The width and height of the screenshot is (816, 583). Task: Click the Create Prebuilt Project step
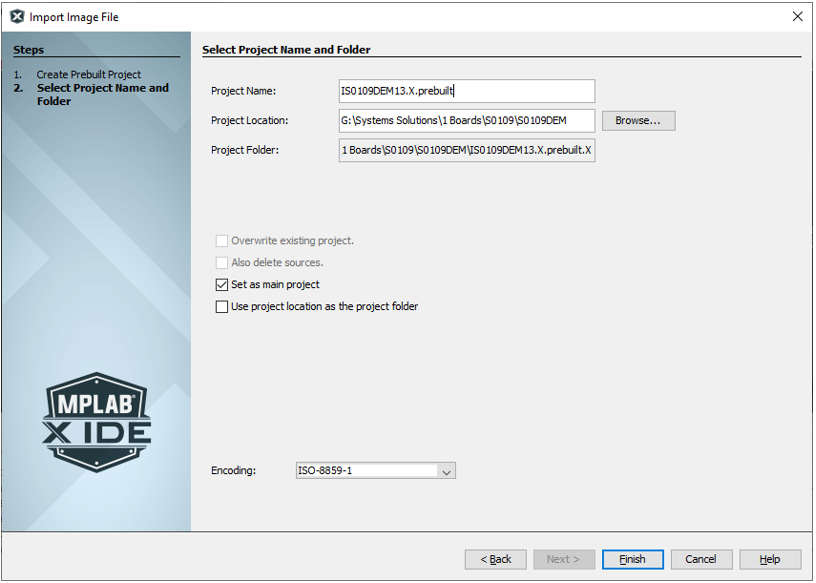(x=88, y=74)
